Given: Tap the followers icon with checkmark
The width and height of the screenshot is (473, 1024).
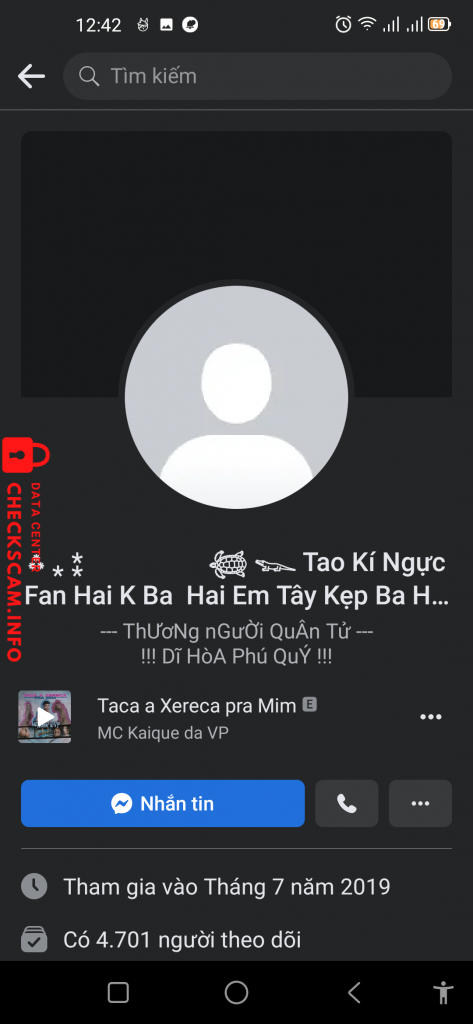Looking at the screenshot, I should click(x=34, y=940).
